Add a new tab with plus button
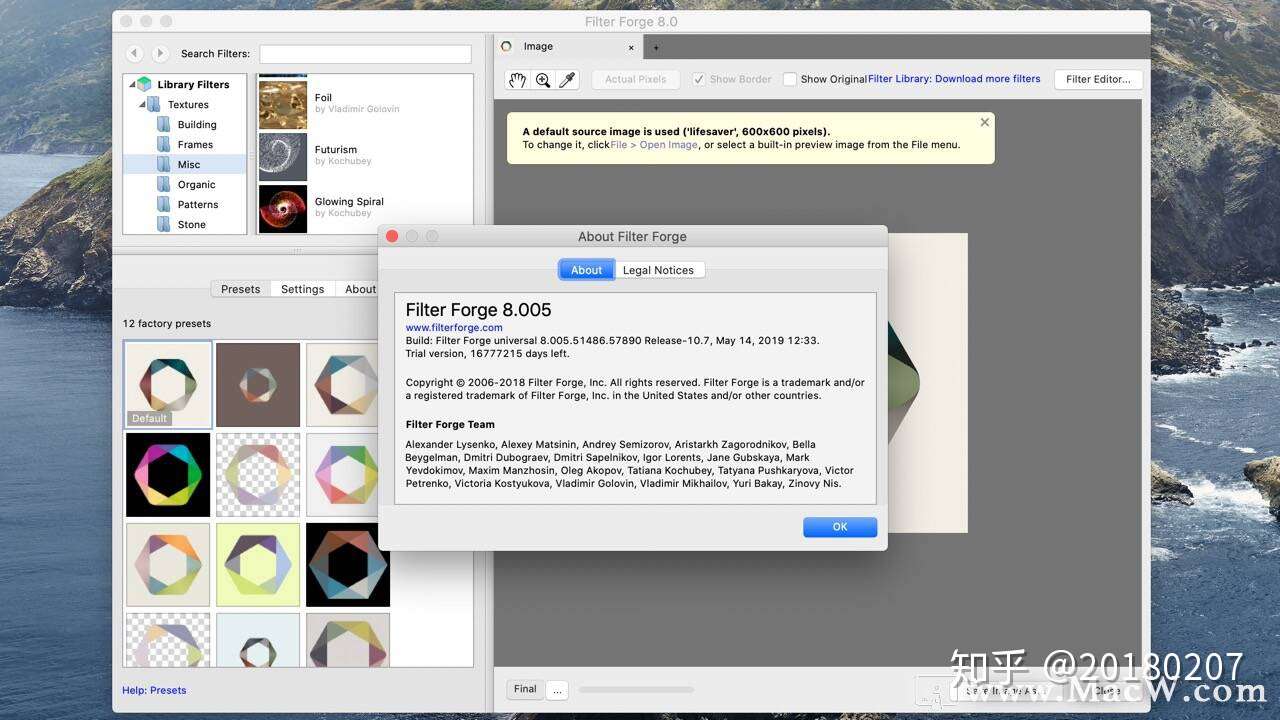Screen dimensions: 1280x720 coord(656,47)
